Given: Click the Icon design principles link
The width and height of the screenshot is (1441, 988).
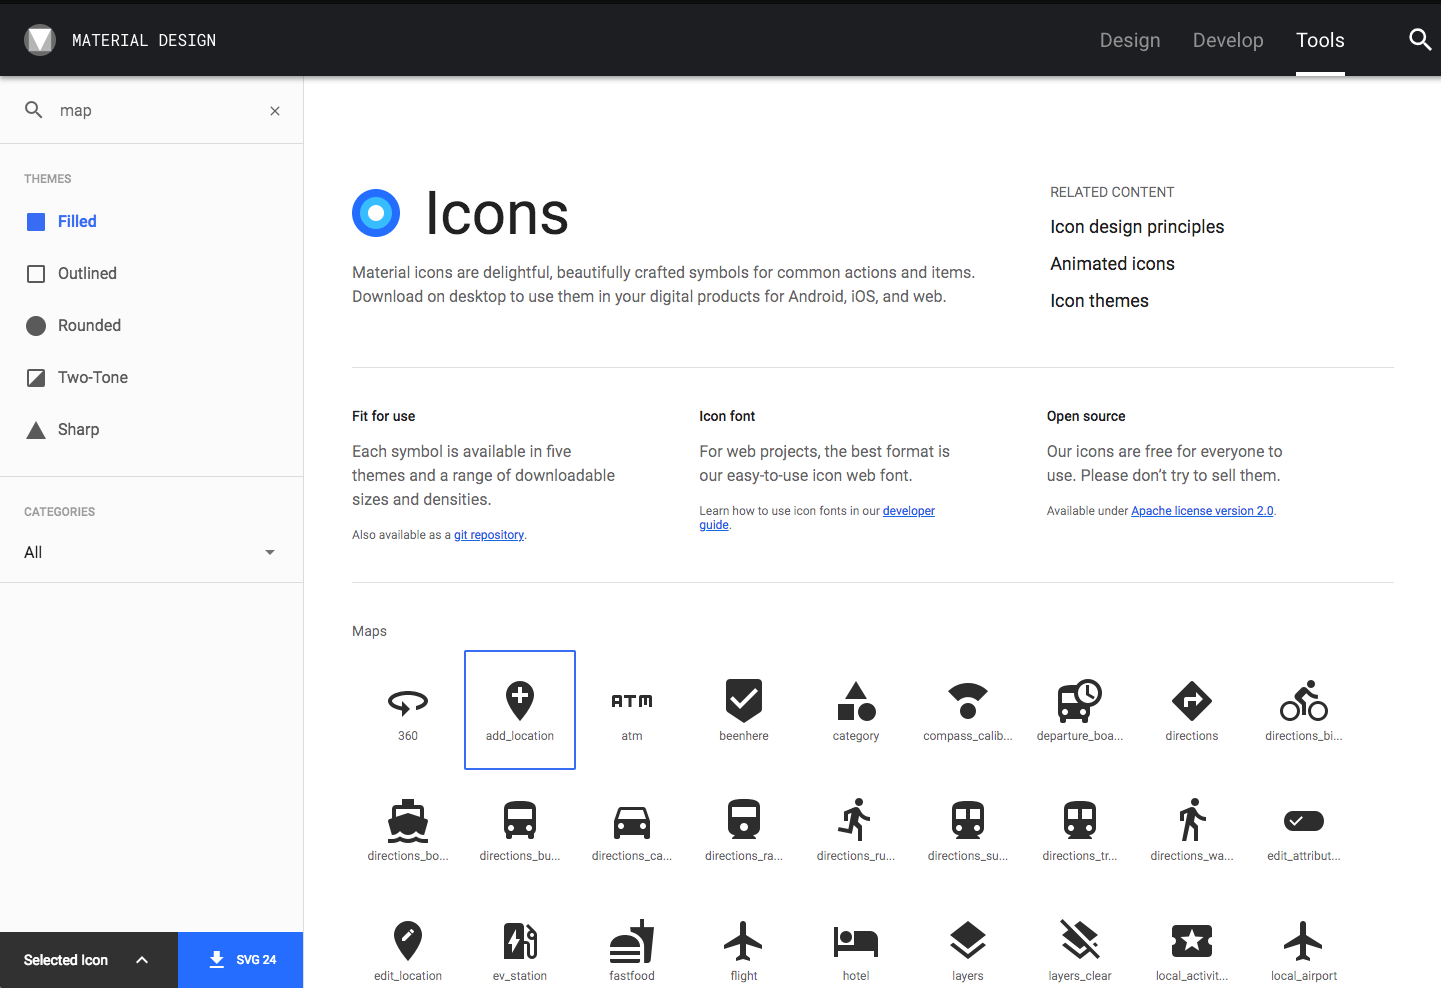Looking at the screenshot, I should tap(1136, 227).
